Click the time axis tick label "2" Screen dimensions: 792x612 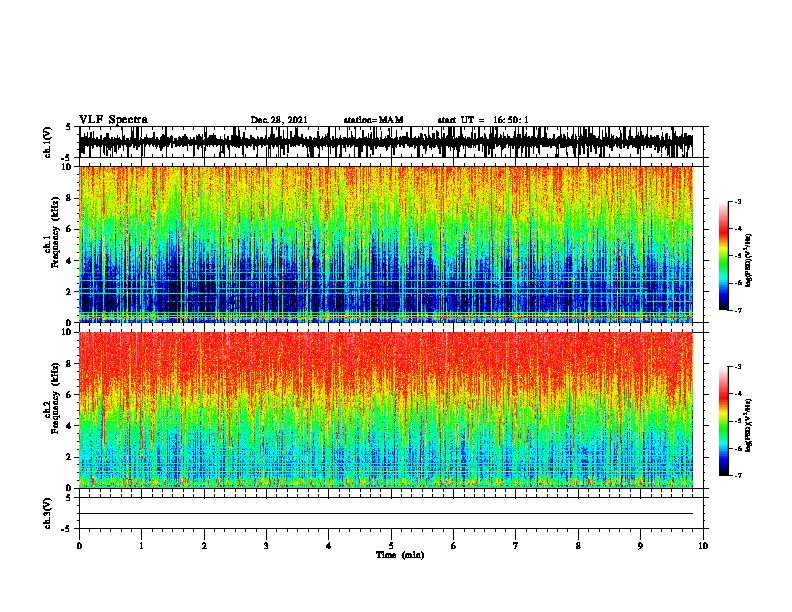point(204,546)
